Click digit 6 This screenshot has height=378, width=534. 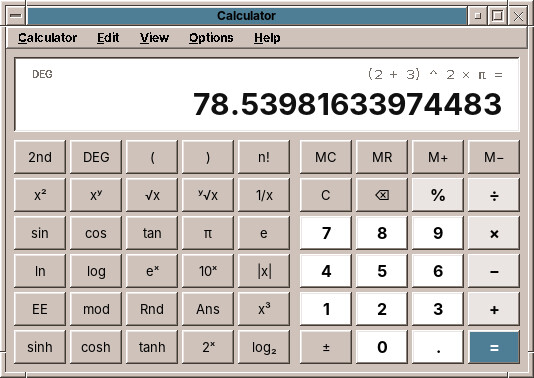tap(438, 271)
